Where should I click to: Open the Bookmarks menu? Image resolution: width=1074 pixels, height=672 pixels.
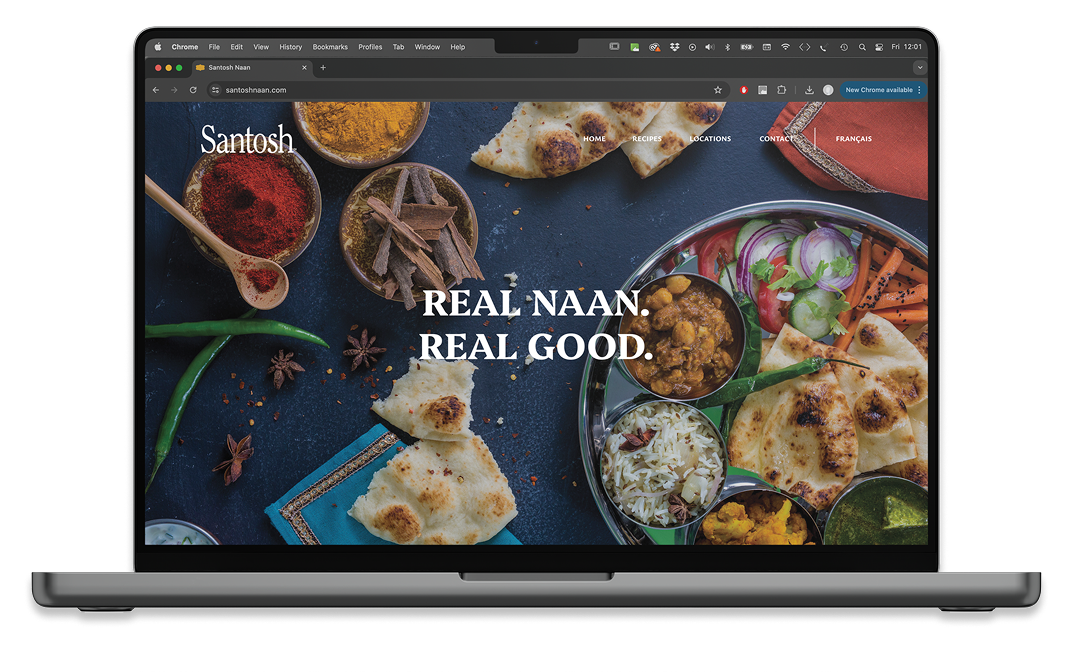click(x=330, y=47)
